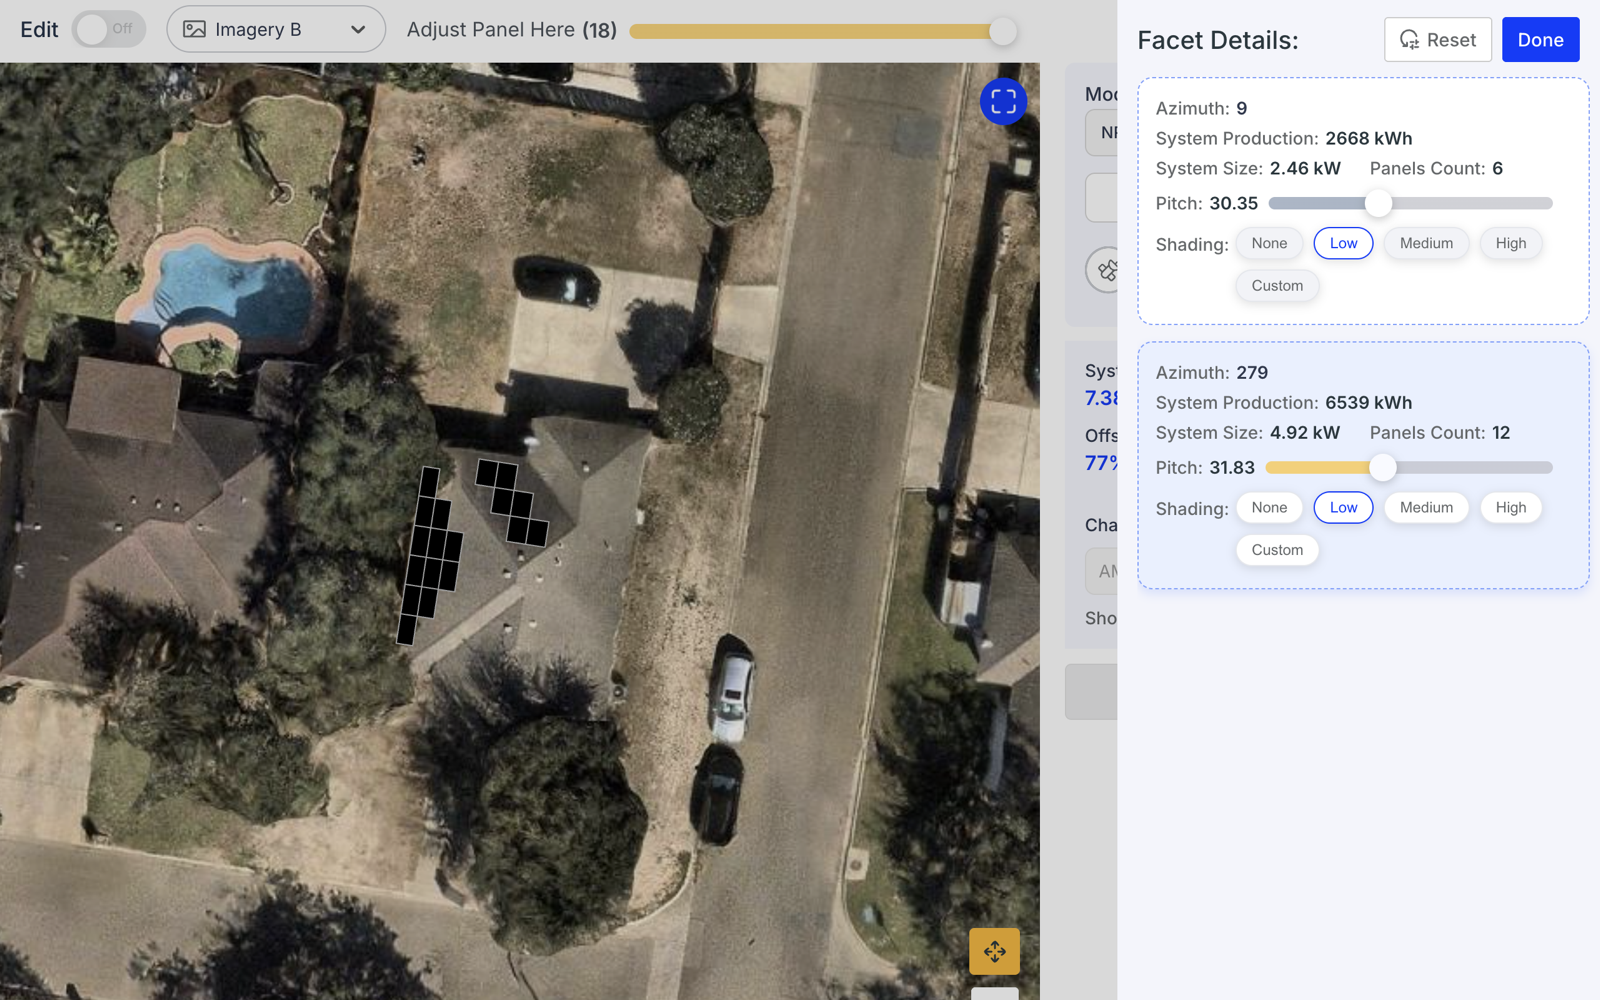
Task: Click the Adjust Panel Here slider handle
Action: [1003, 31]
